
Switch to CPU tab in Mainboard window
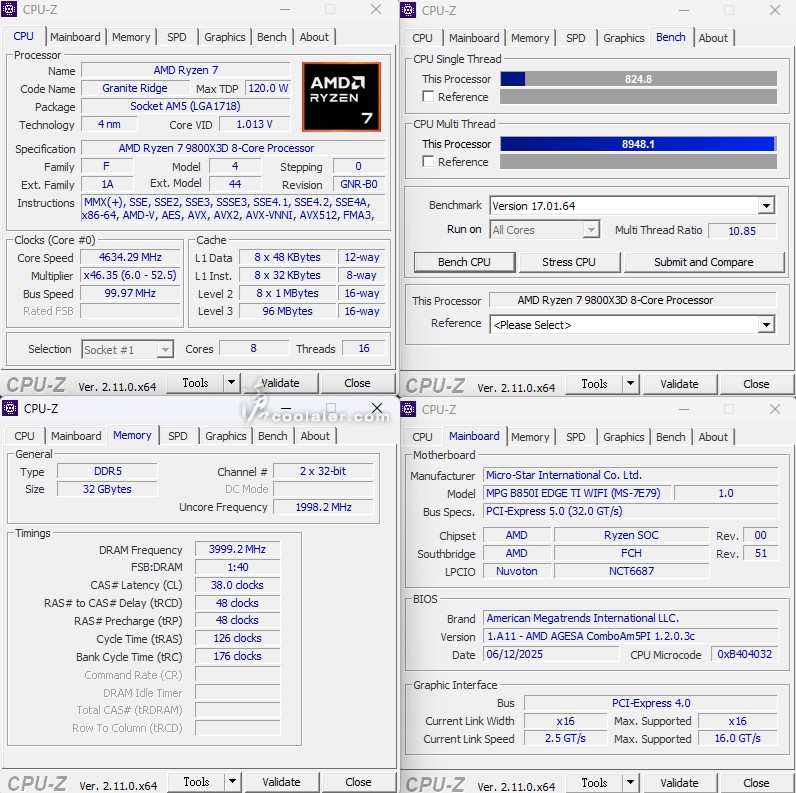pos(422,437)
